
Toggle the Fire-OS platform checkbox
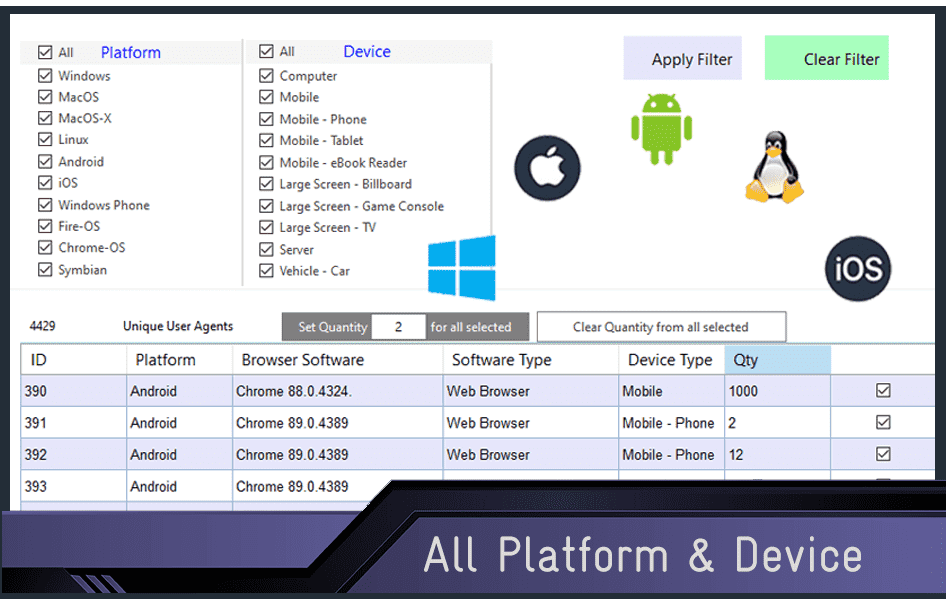[45, 227]
